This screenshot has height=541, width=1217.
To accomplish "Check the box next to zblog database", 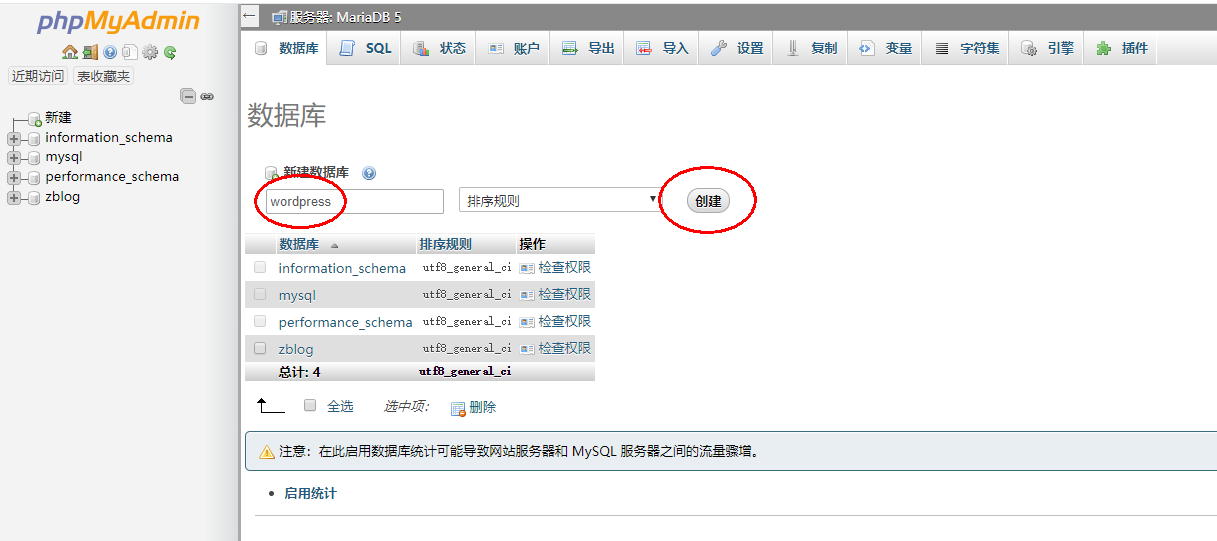I will [260, 349].
